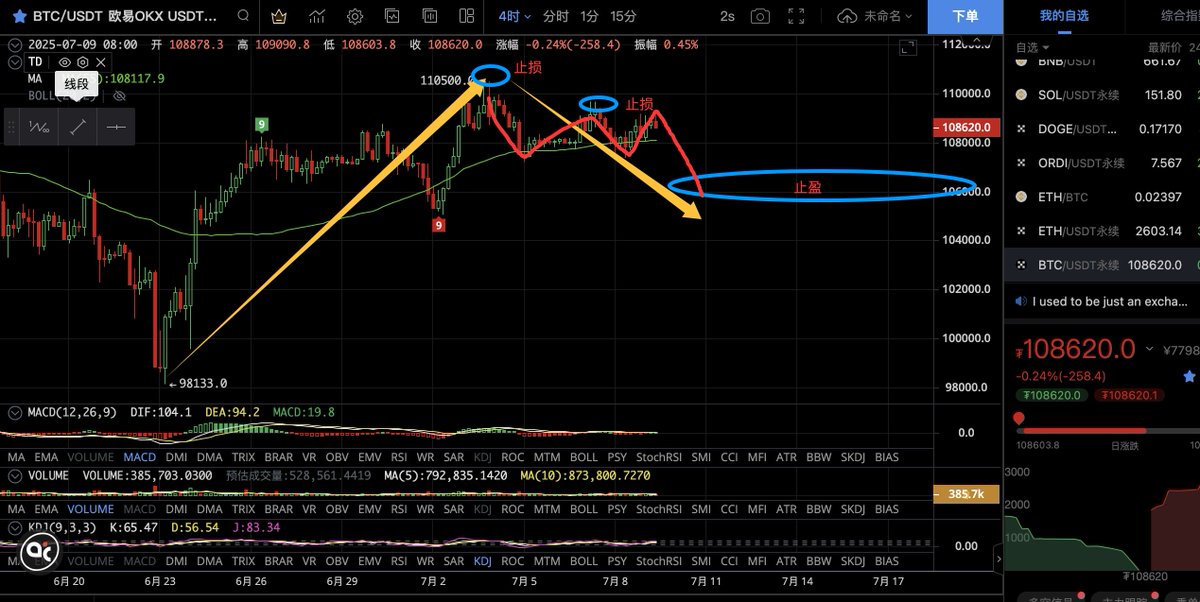The height and width of the screenshot is (602, 1200).
Task: Open the chart type line icon
Action: (318, 16)
